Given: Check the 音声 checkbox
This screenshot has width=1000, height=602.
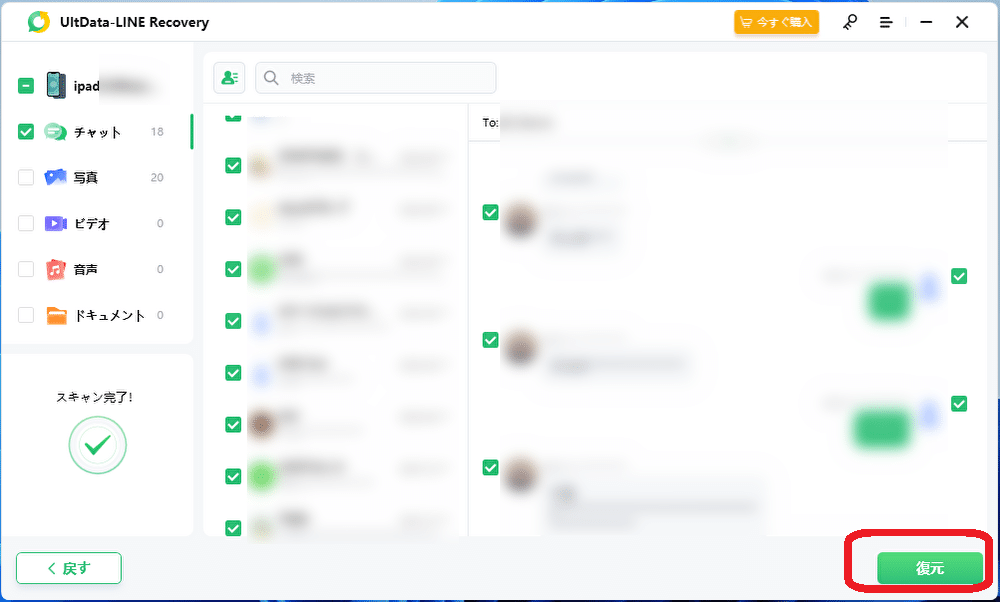Looking at the screenshot, I should click(26, 269).
